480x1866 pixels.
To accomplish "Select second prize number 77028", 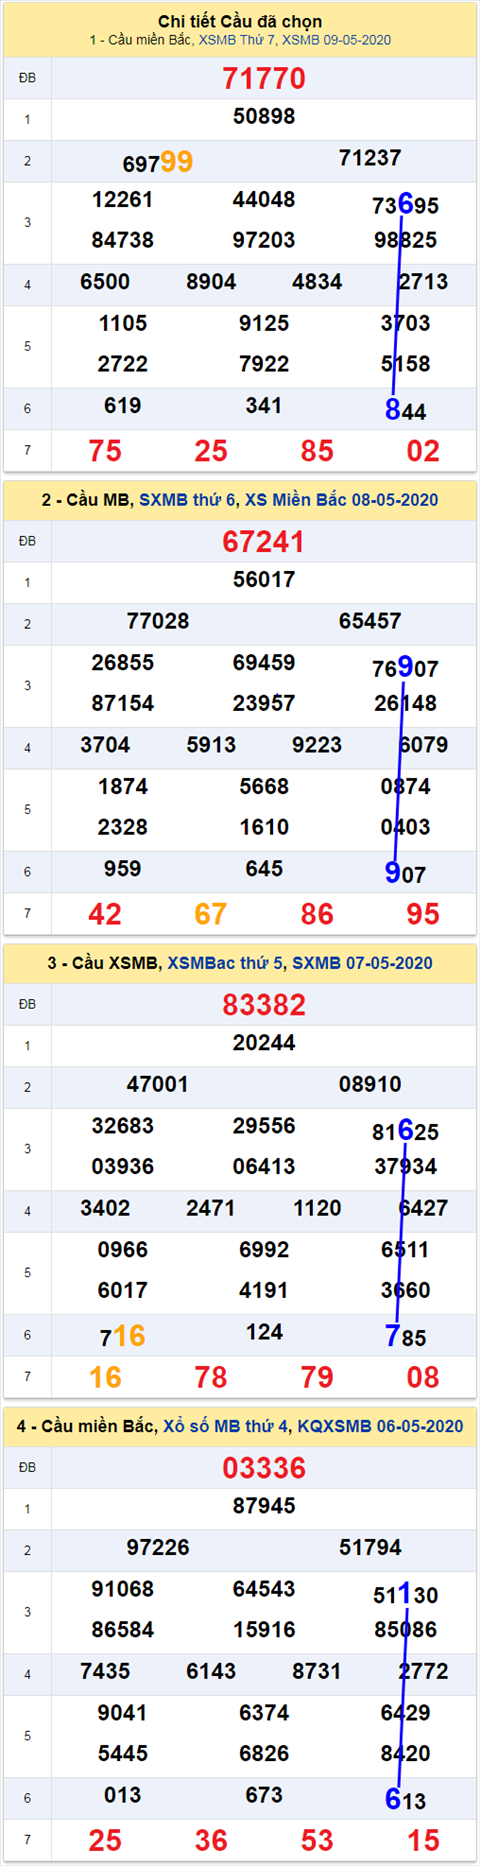I will click(x=158, y=621).
